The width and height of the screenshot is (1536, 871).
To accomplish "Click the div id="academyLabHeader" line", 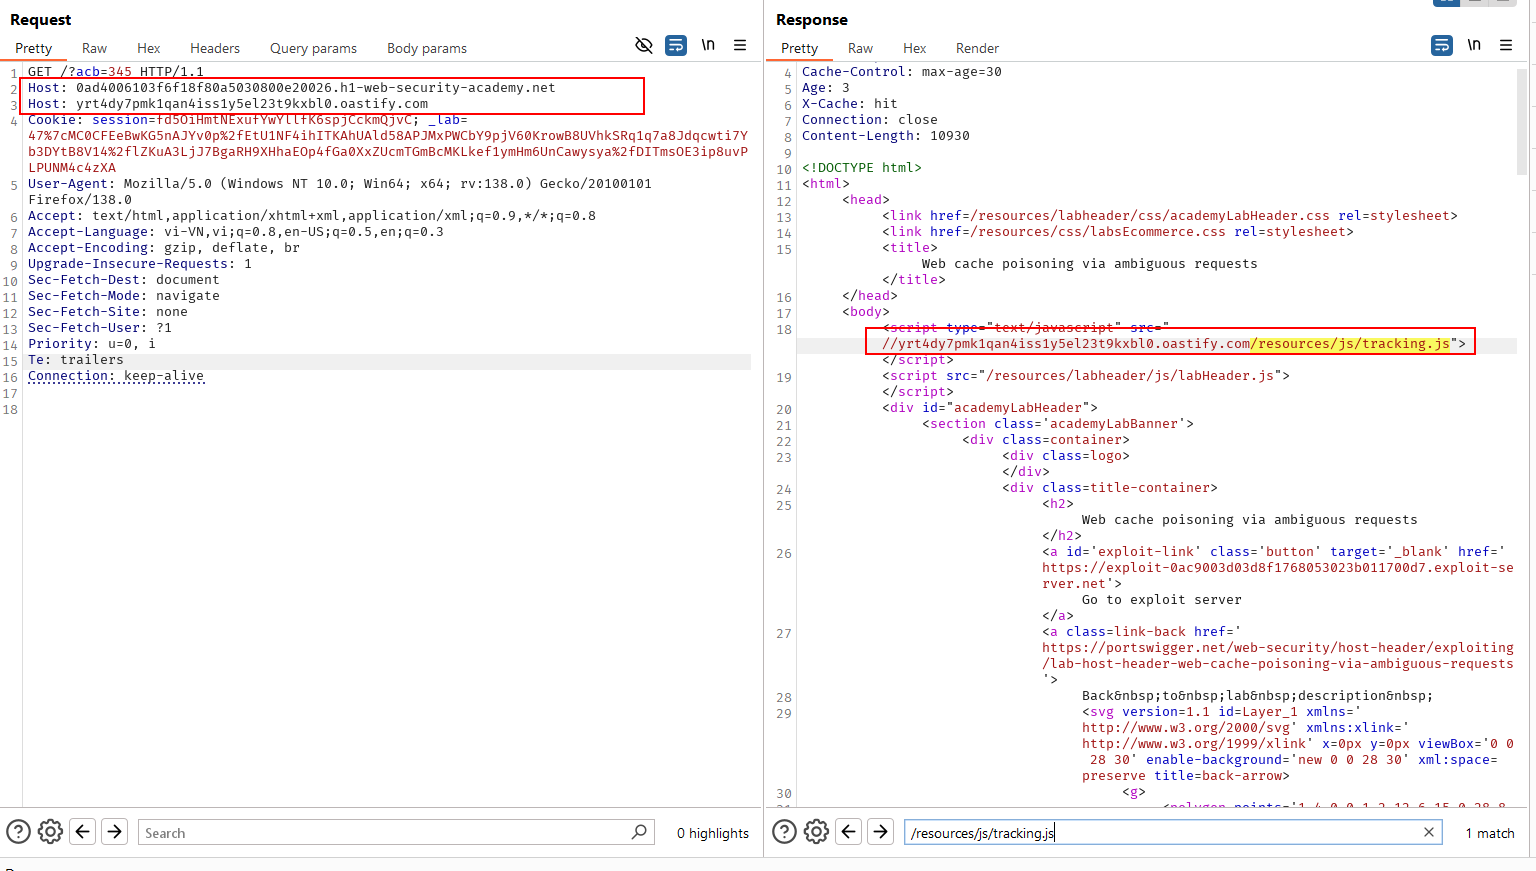I will pos(990,408).
